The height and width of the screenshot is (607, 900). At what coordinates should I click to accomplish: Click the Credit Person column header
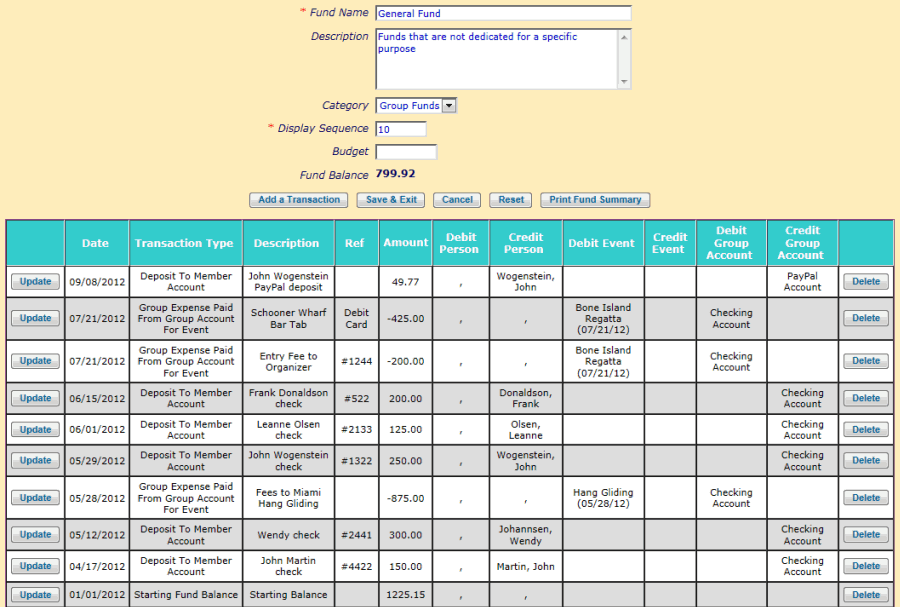coord(525,243)
